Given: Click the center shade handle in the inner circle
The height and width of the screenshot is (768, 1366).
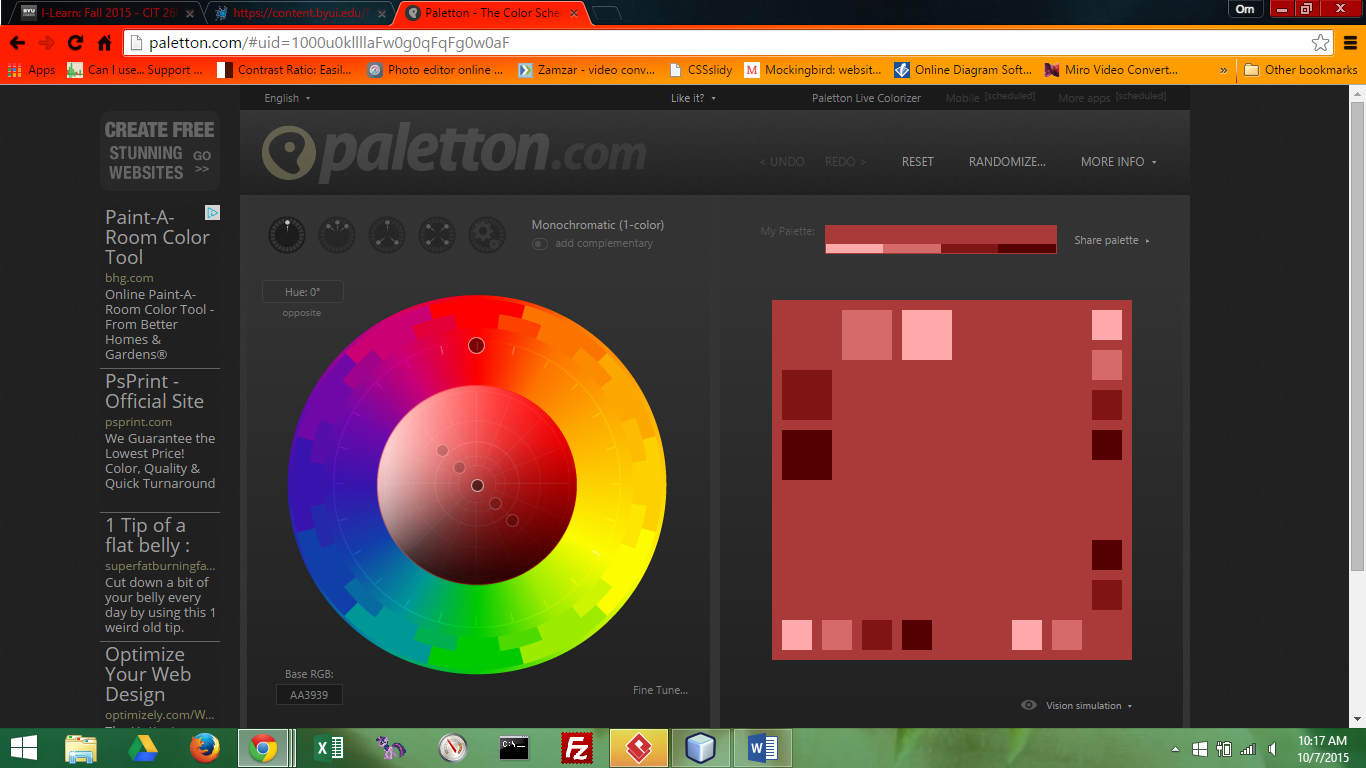Looking at the screenshot, I should (477, 485).
